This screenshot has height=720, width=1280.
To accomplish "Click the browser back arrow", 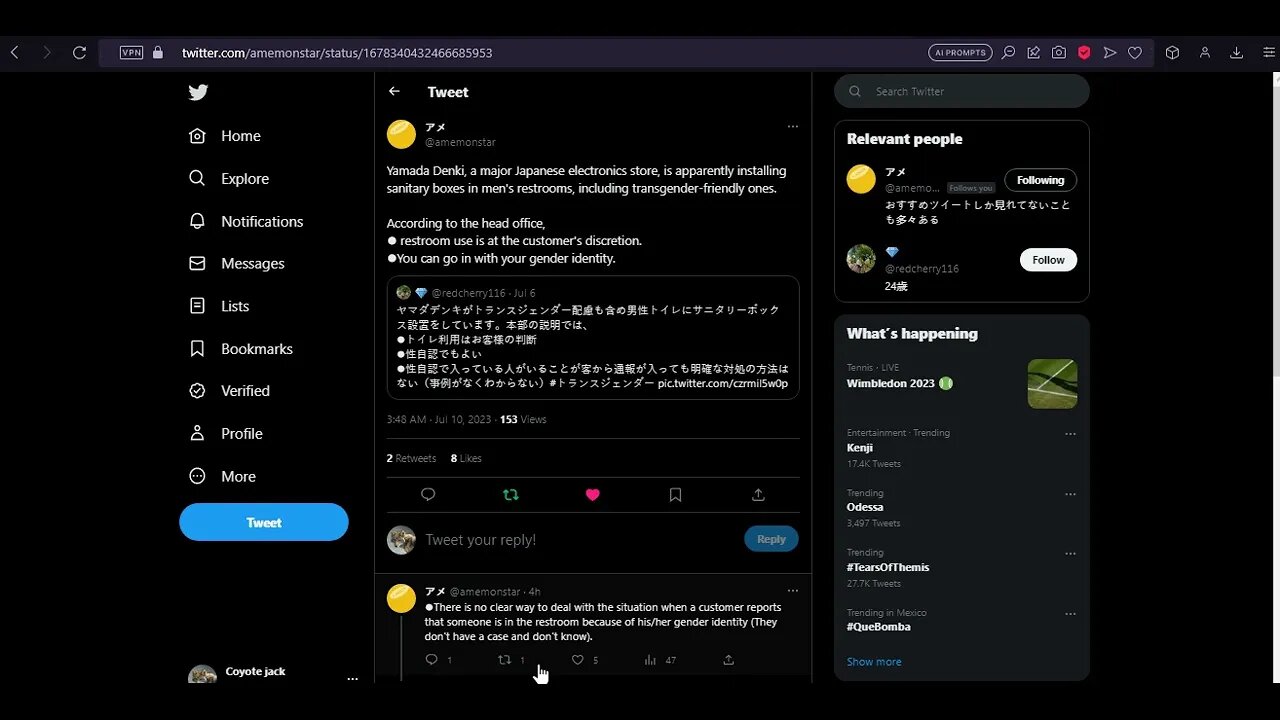I will (15, 52).
